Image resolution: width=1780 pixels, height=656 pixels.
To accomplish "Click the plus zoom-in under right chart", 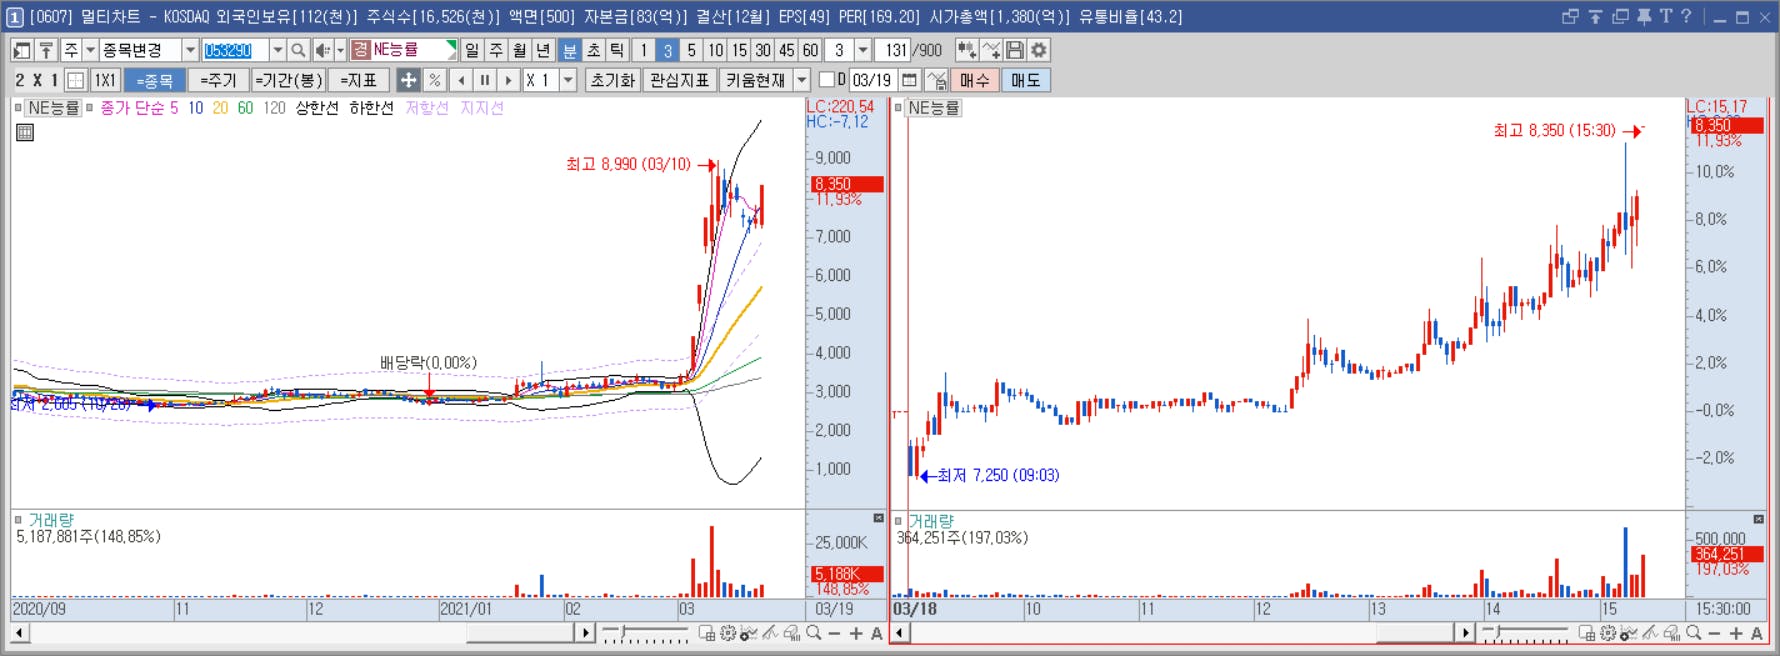I will point(1736,633).
